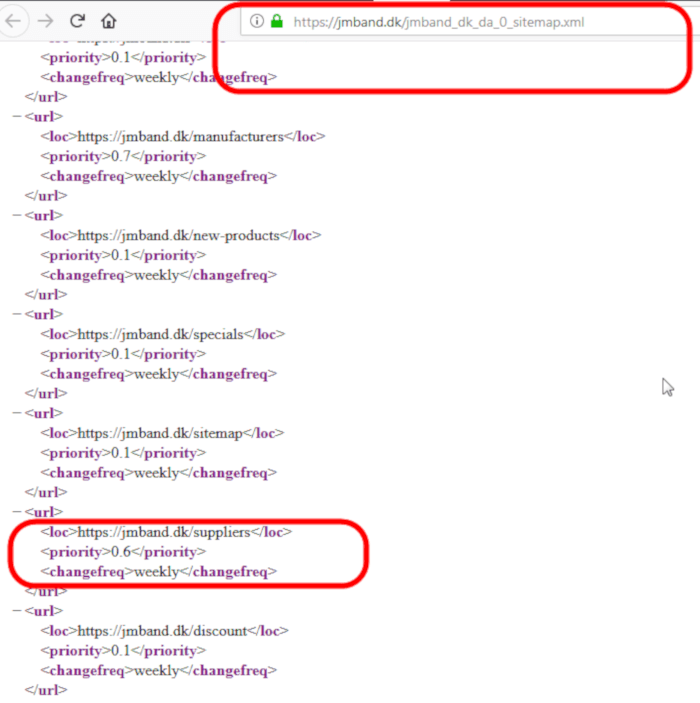
Task: Click priority 0.1 under discount loc
Action: click(123, 651)
